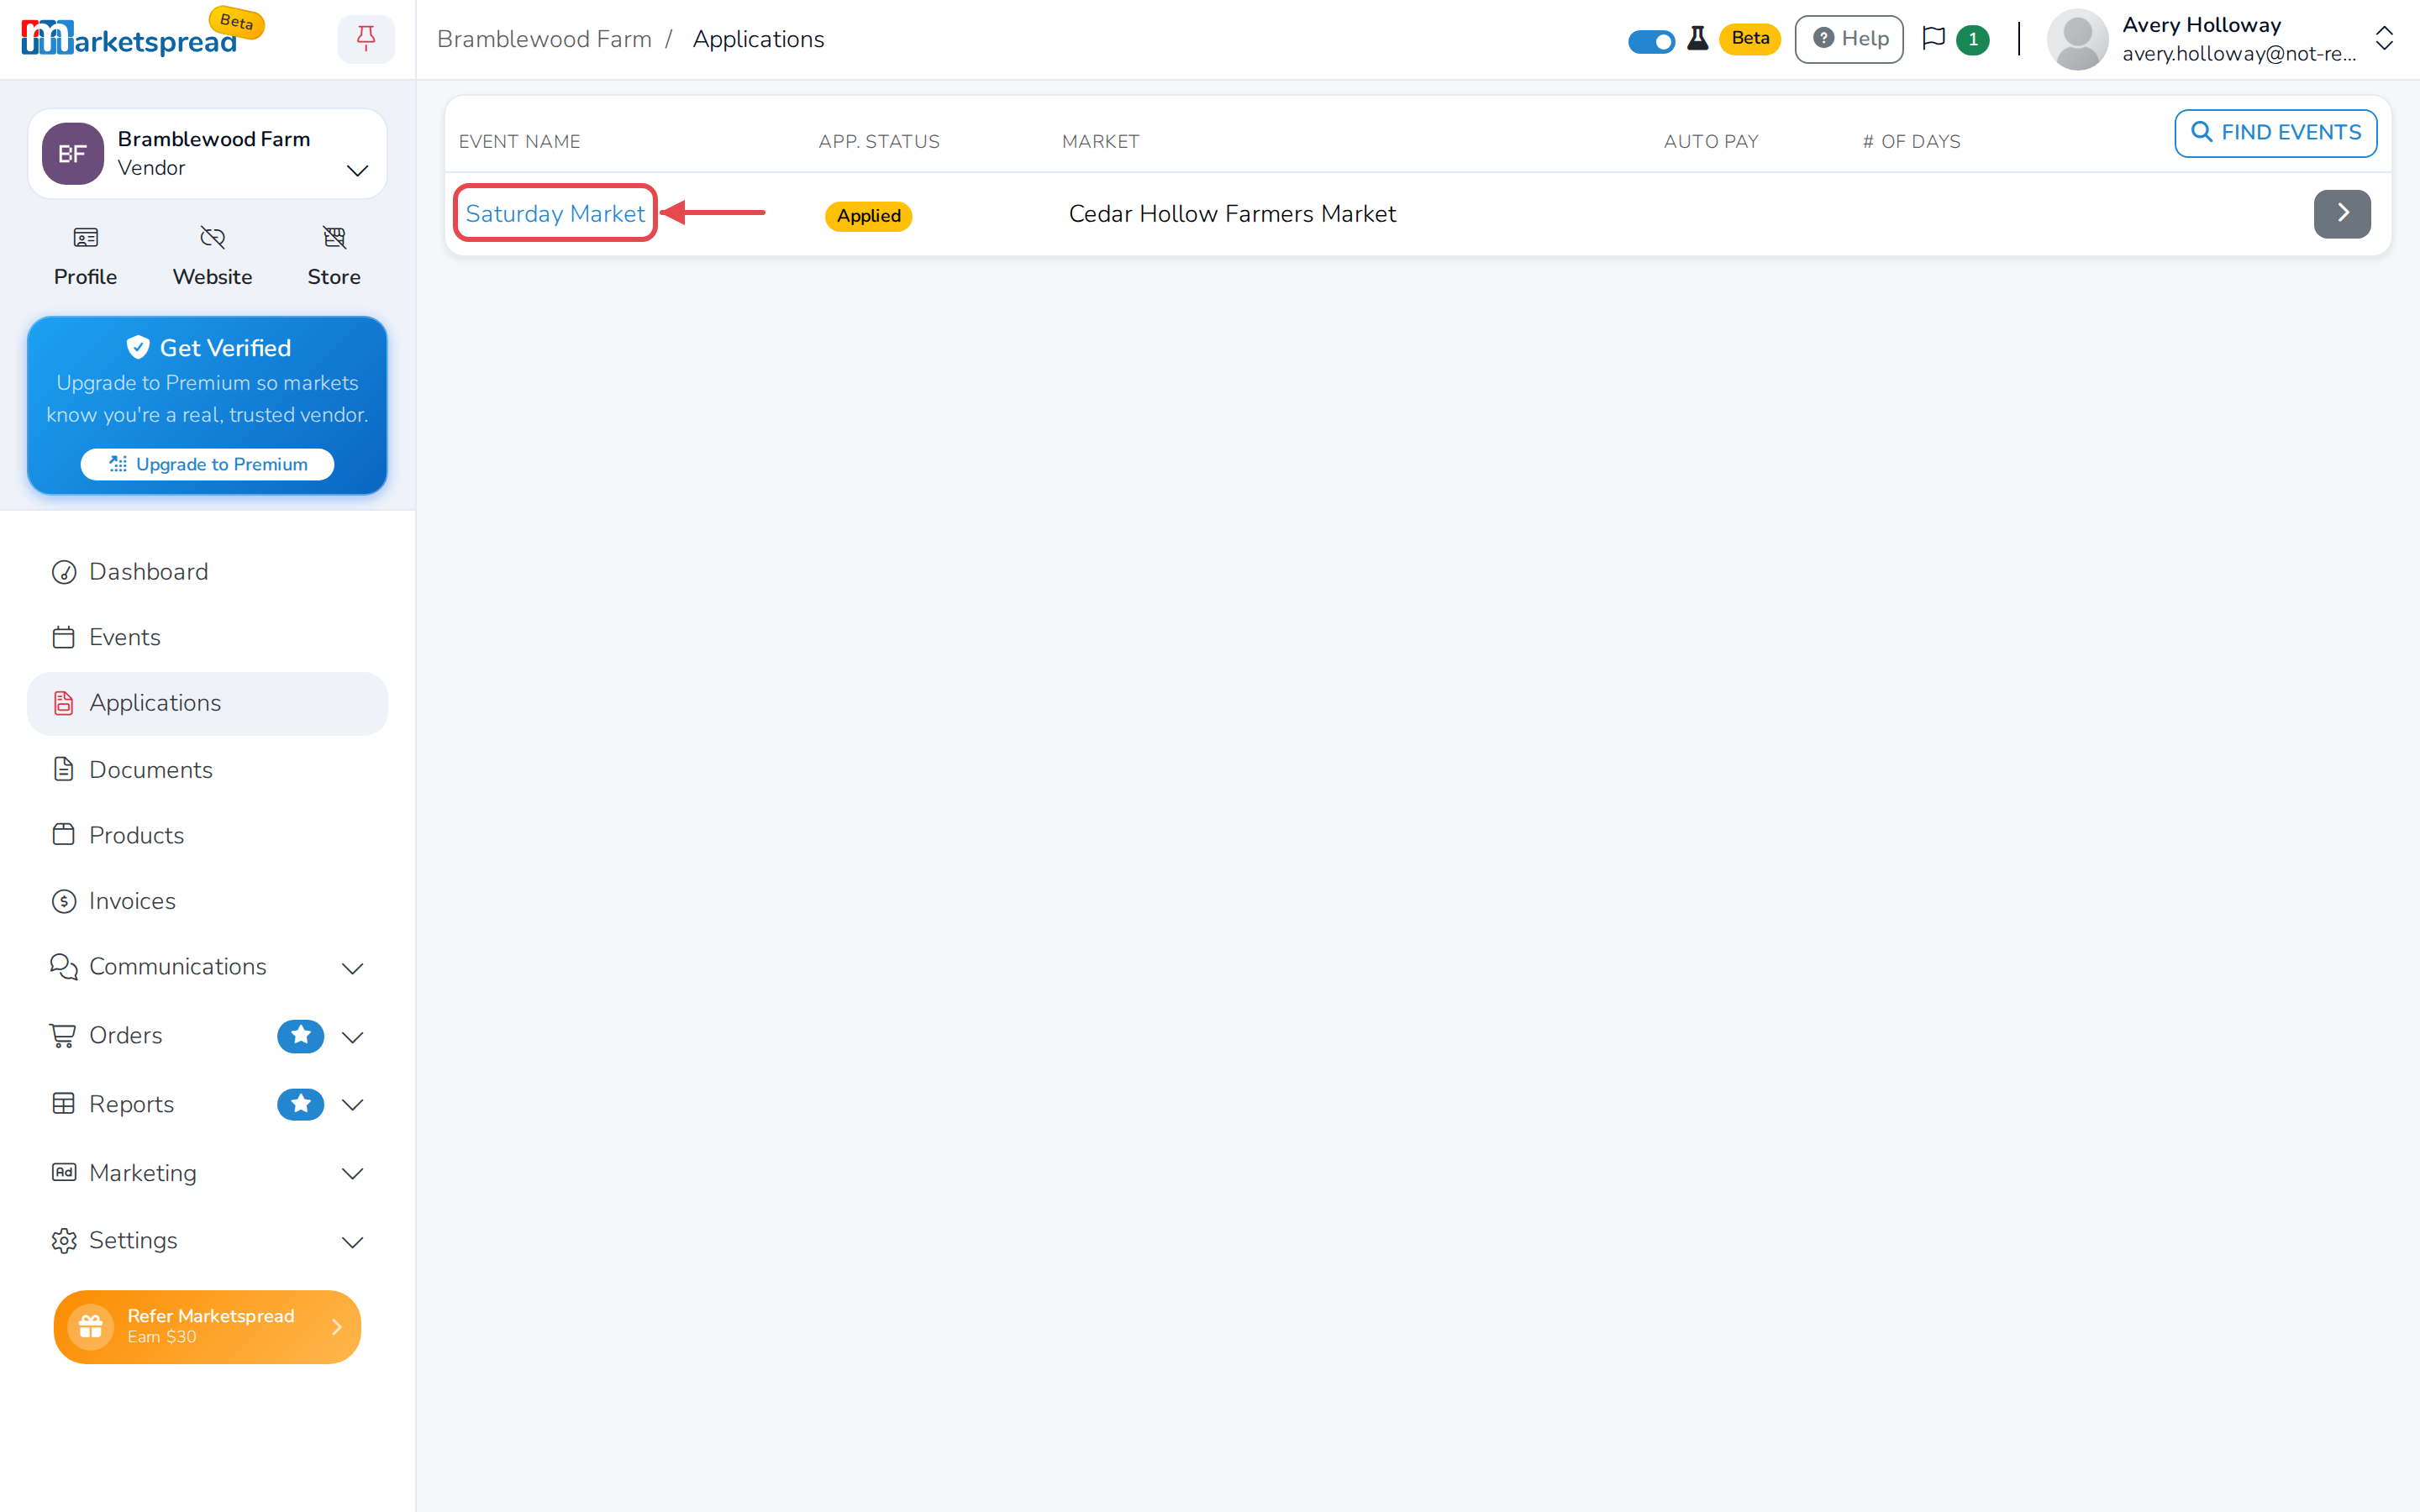Click the BF farm avatar
The image size is (2420, 1512).
point(72,154)
